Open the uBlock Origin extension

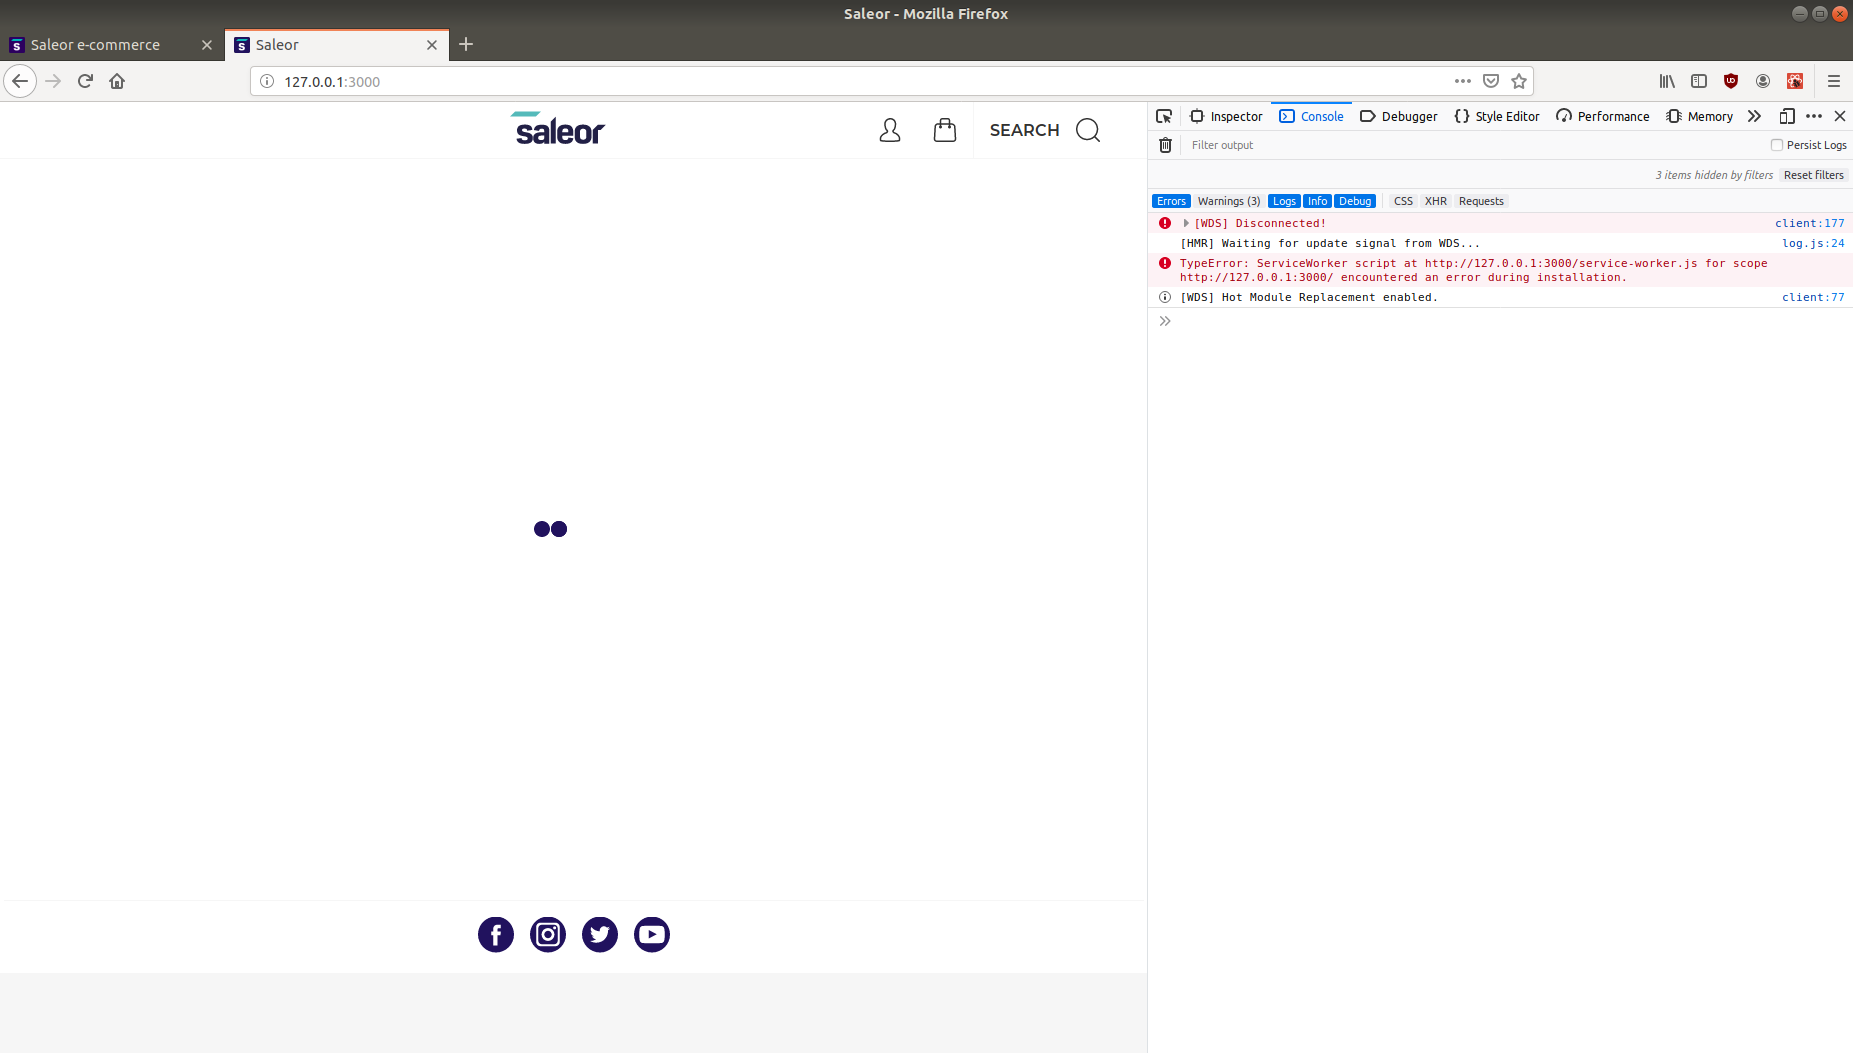coord(1730,81)
